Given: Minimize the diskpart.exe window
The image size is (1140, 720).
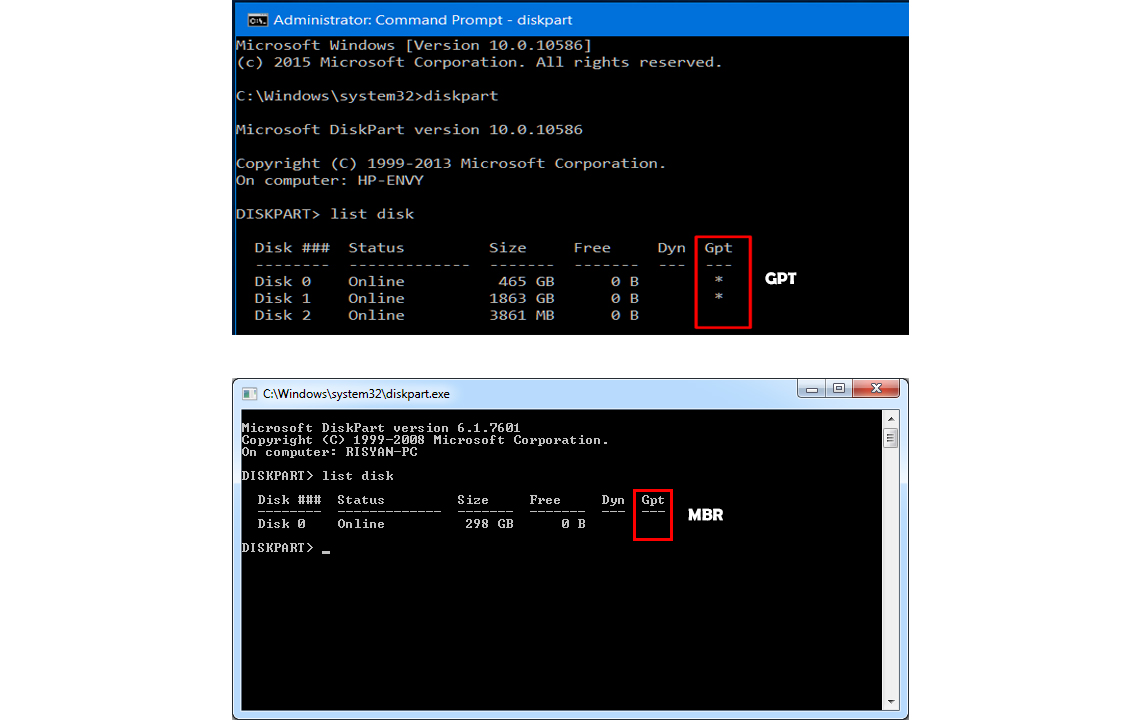Looking at the screenshot, I should coord(812,389).
